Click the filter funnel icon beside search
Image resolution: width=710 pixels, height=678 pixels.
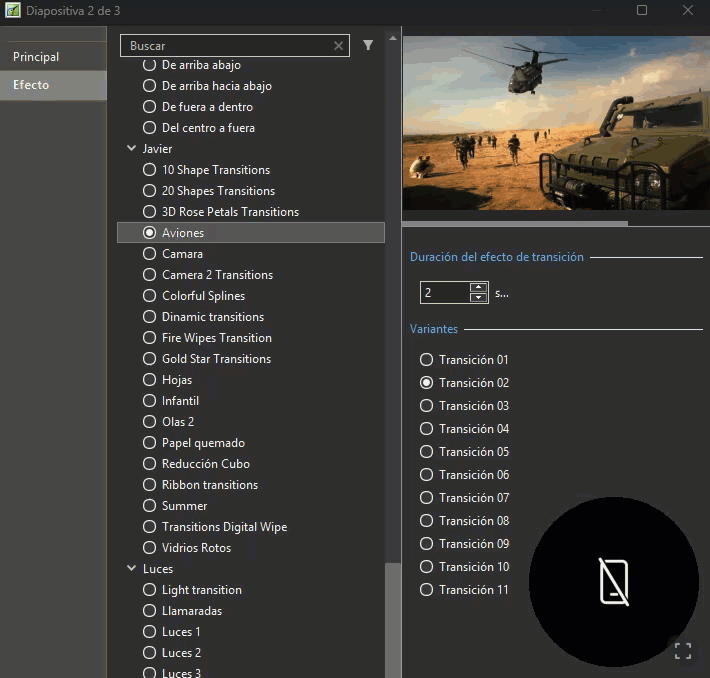tap(368, 45)
